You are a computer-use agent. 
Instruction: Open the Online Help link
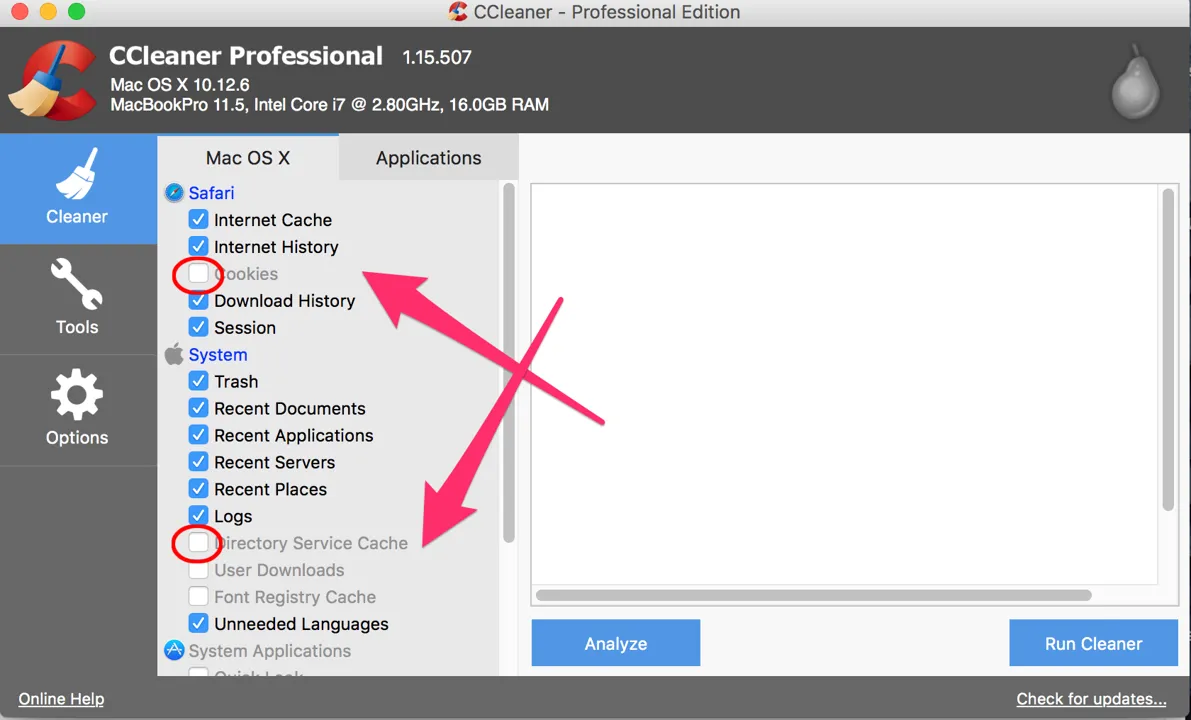(62, 699)
